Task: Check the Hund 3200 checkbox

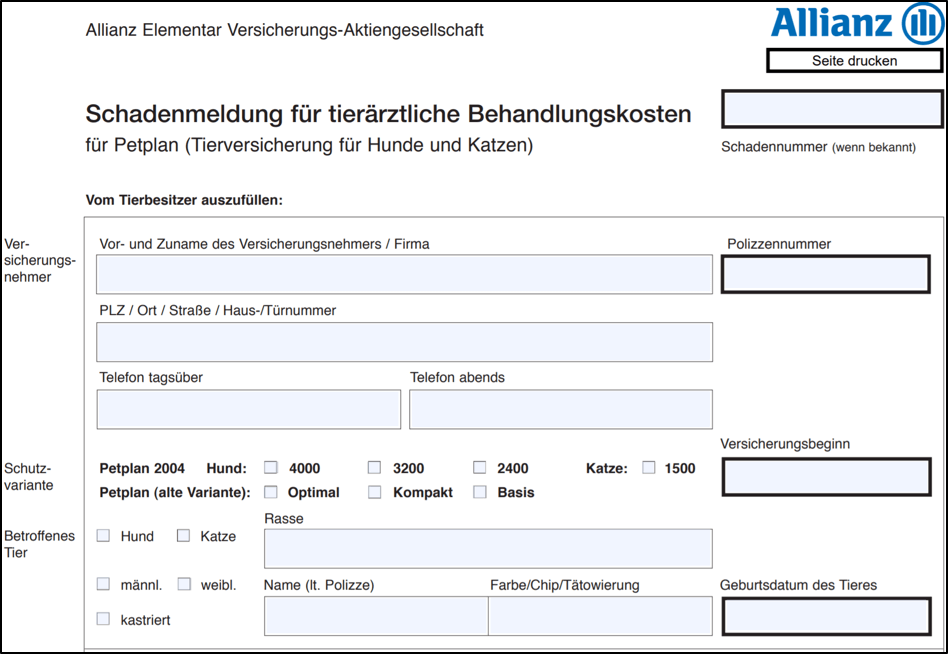Action: [x=375, y=468]
